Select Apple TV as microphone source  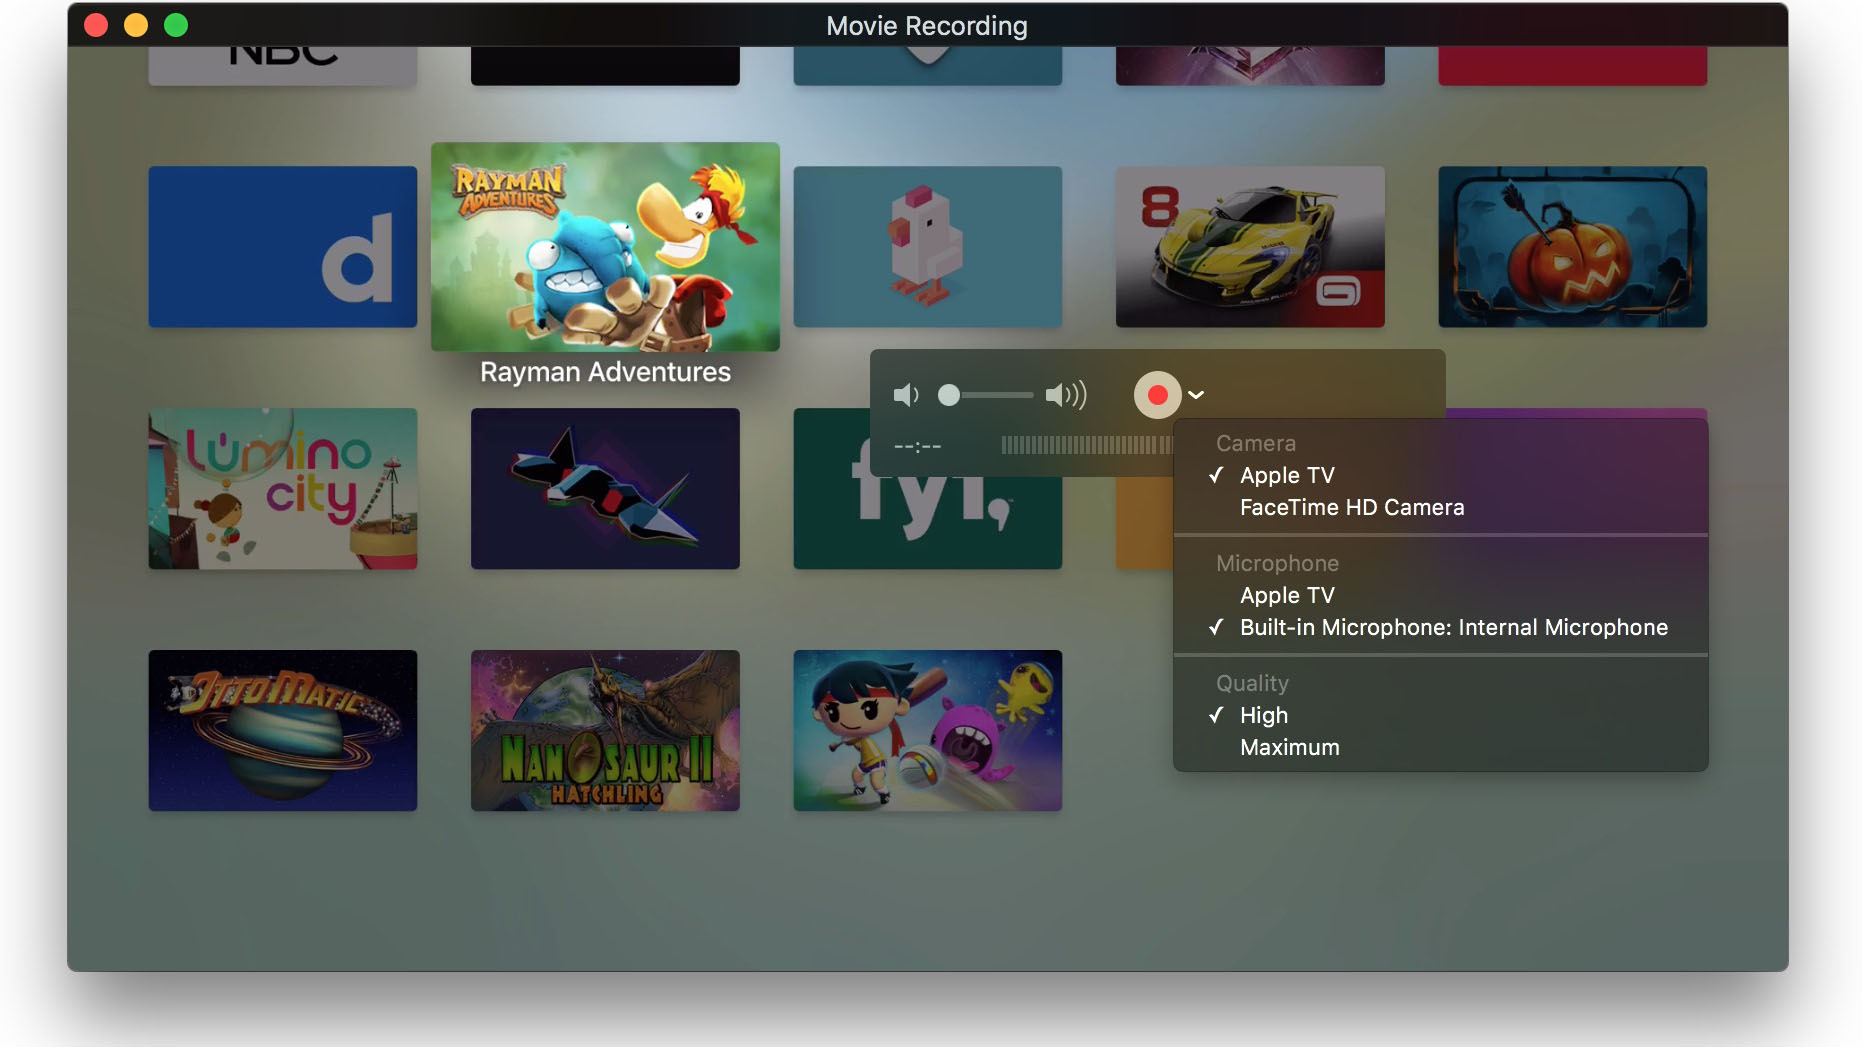1287,595
